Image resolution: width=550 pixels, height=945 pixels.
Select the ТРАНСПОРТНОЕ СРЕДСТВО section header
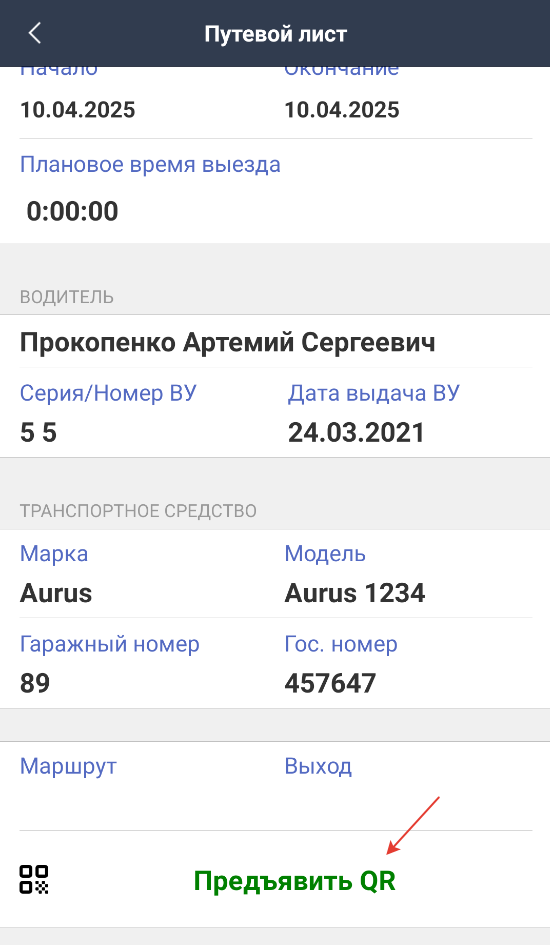(x=139, y=511)
